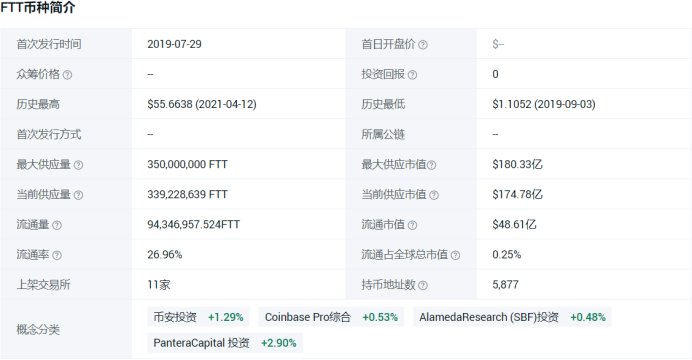Image resolution: width=692 pixels, height=360 pixels.
Task: Click the 首次发行方式 label
Action: [x=49, y=134]
